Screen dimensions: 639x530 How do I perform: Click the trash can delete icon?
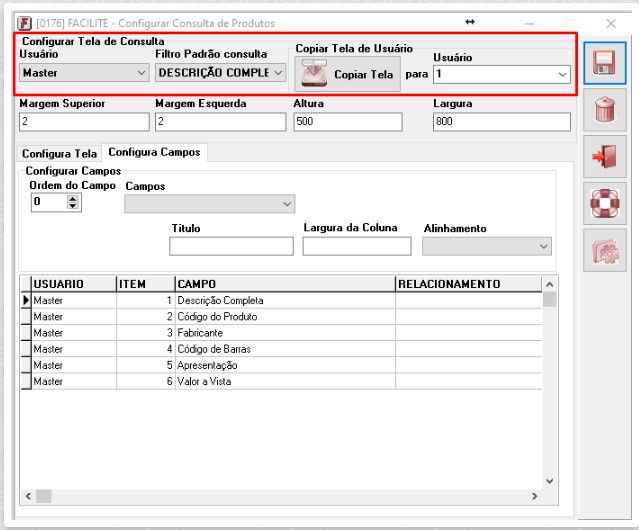click(604, 110)
